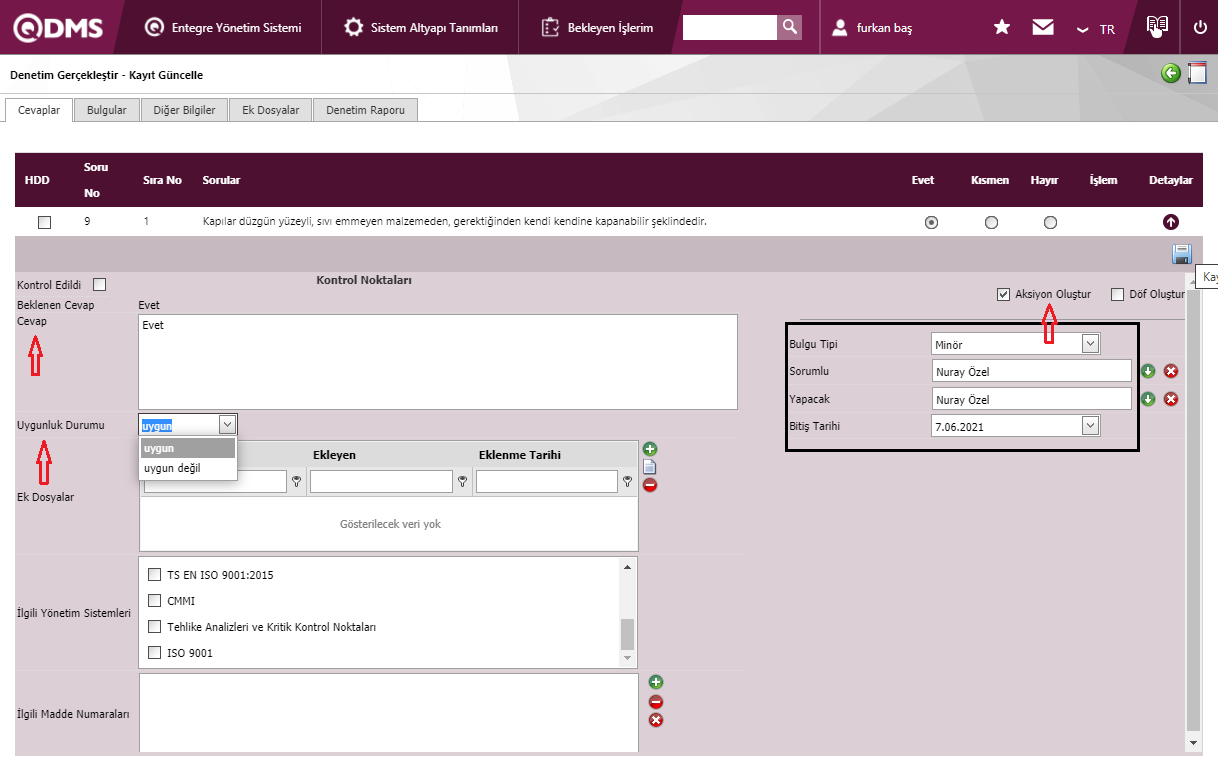Click the green back arrow icon
This screenshot has width=1218, height=759.
[x=1171, y=73]
